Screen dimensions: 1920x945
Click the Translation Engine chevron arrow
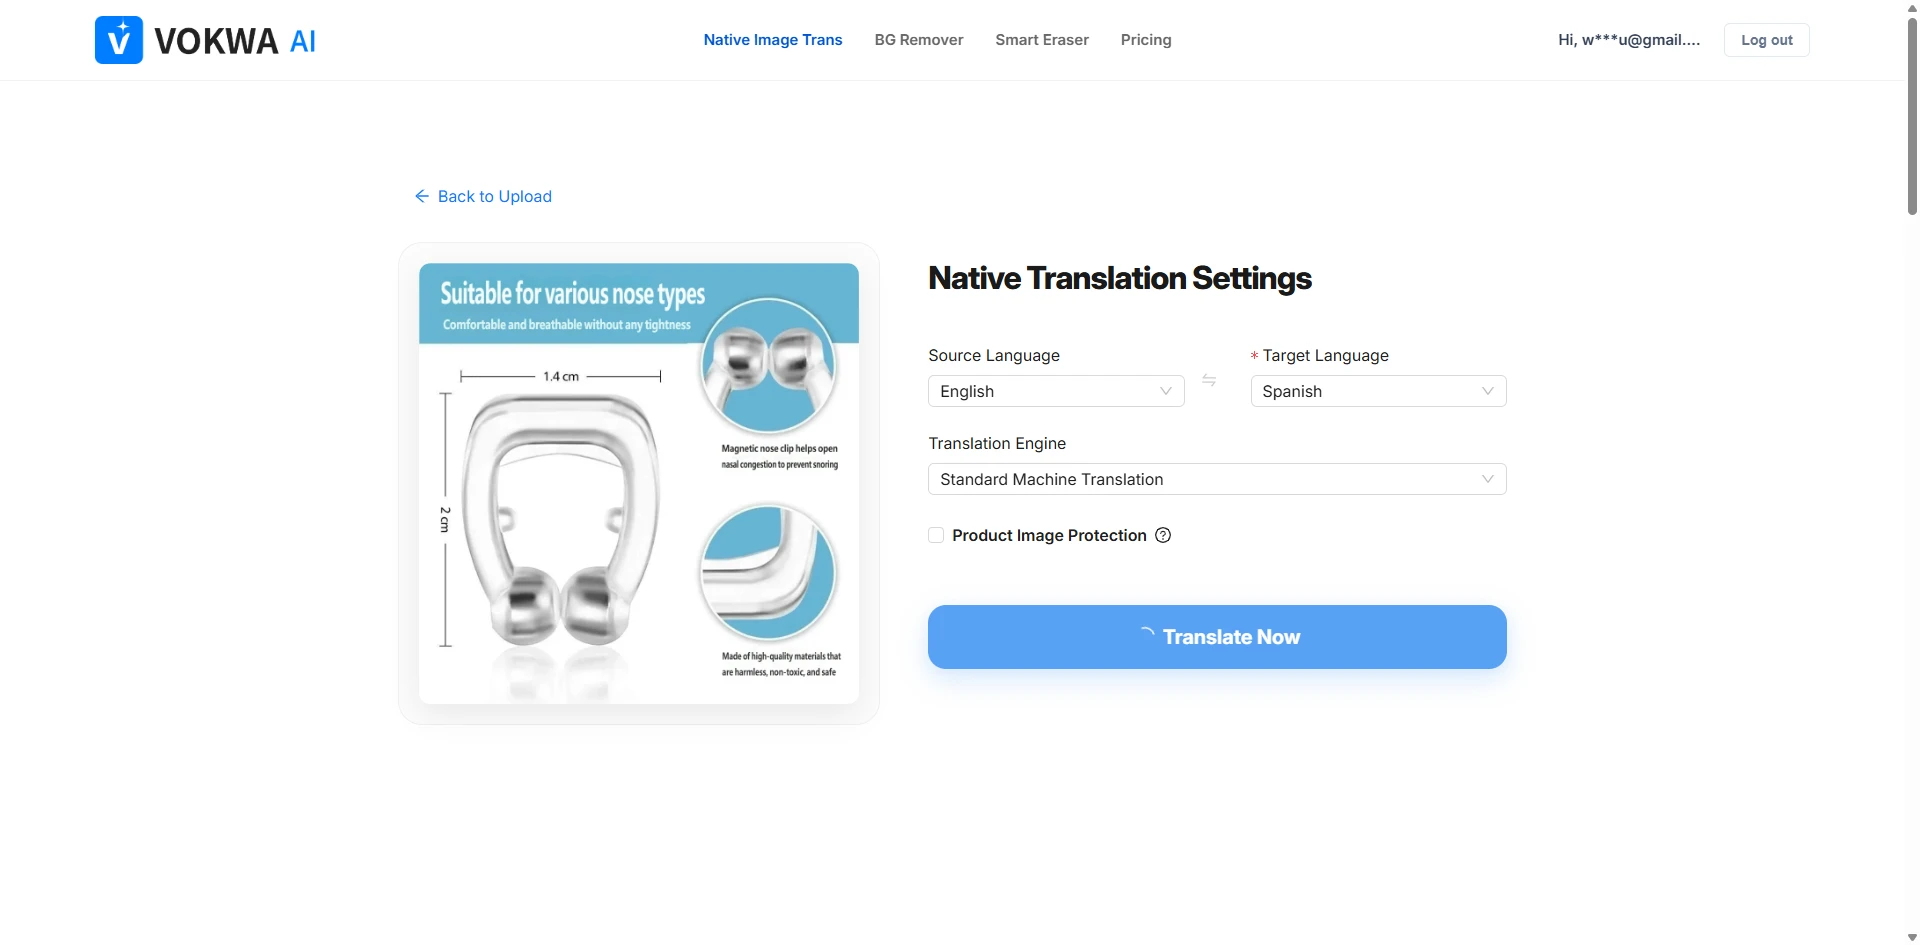pos(1487,479)
